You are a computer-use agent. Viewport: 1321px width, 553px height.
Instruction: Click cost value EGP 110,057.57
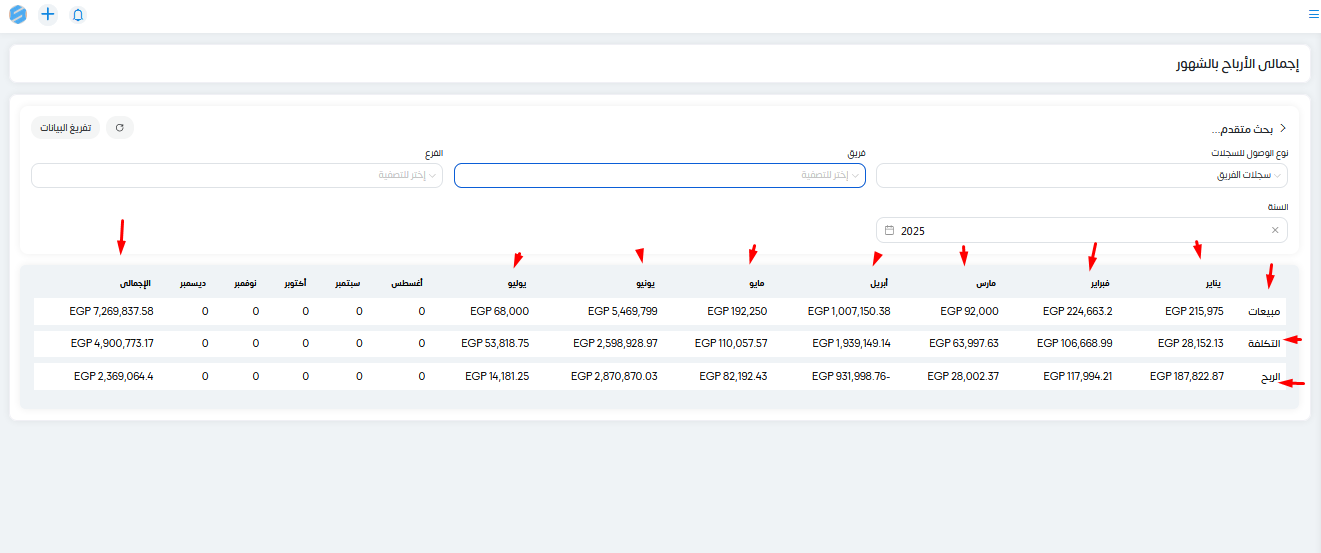click(x=732, y=343)
